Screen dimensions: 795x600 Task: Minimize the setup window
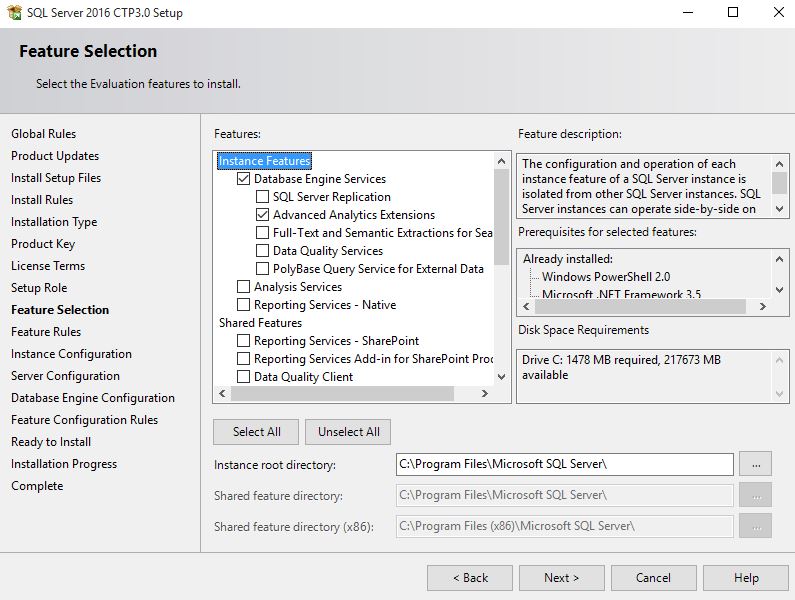688,12
